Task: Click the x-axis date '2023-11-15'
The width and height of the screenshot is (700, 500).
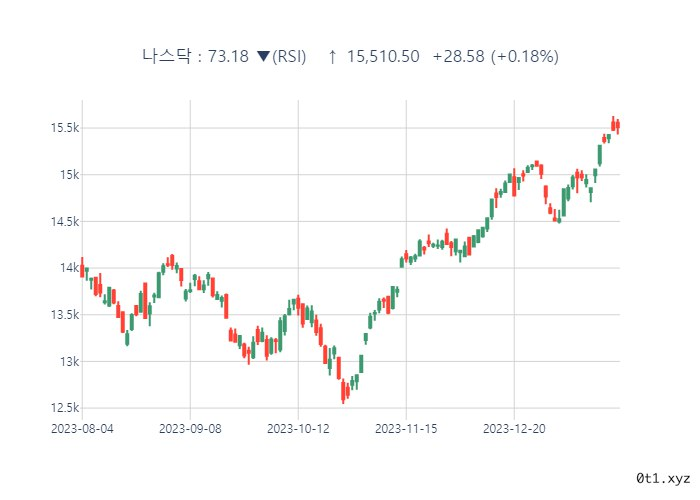Action: (406, 429)
